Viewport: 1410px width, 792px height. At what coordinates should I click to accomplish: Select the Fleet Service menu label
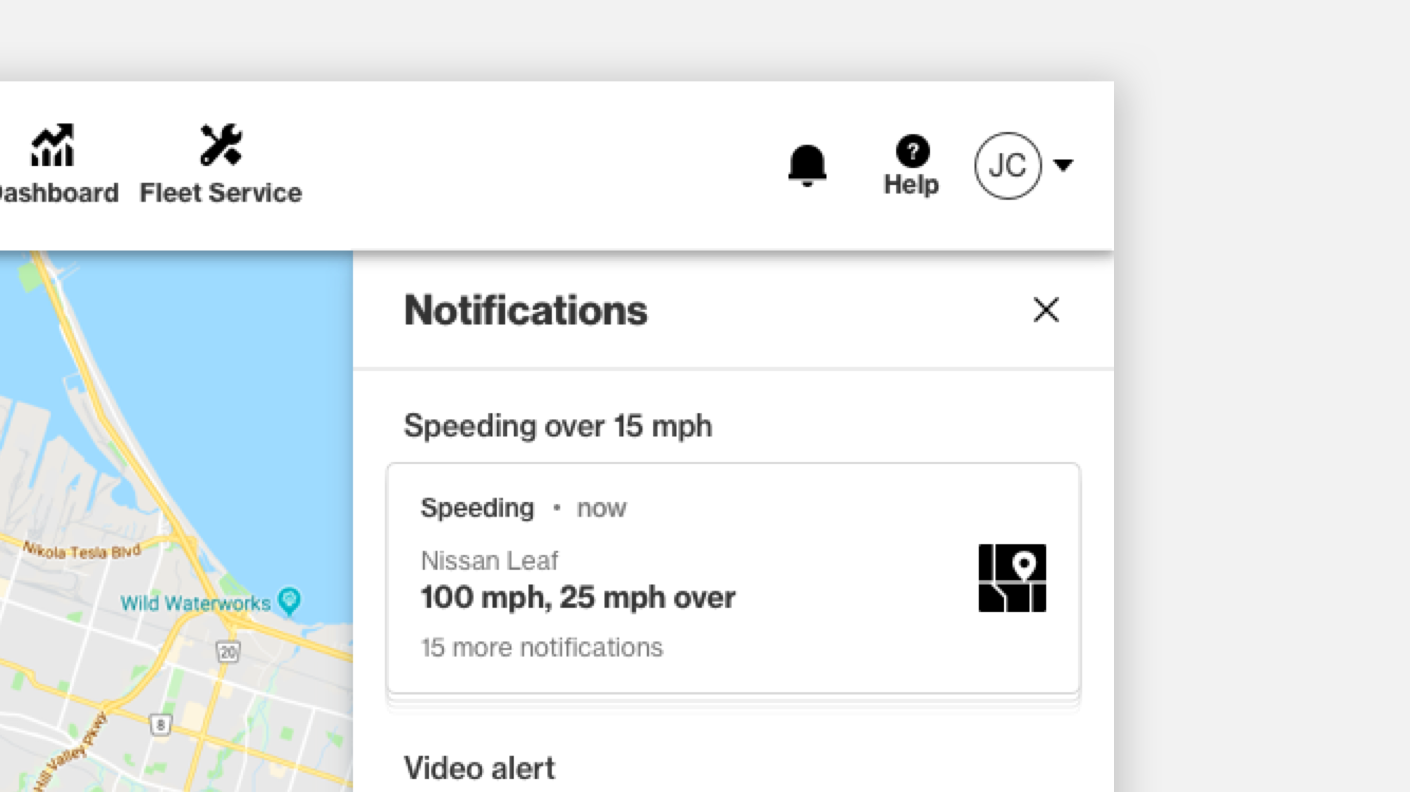point(221,193)
